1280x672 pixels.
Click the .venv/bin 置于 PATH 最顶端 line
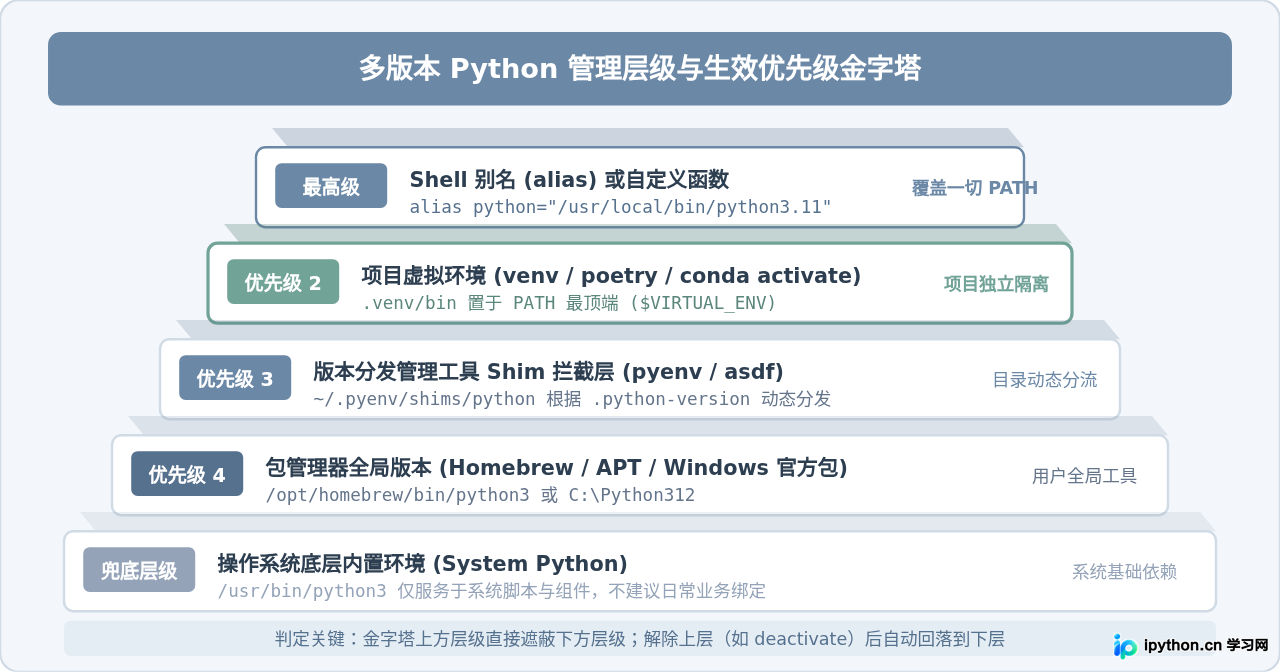[569, 303]
